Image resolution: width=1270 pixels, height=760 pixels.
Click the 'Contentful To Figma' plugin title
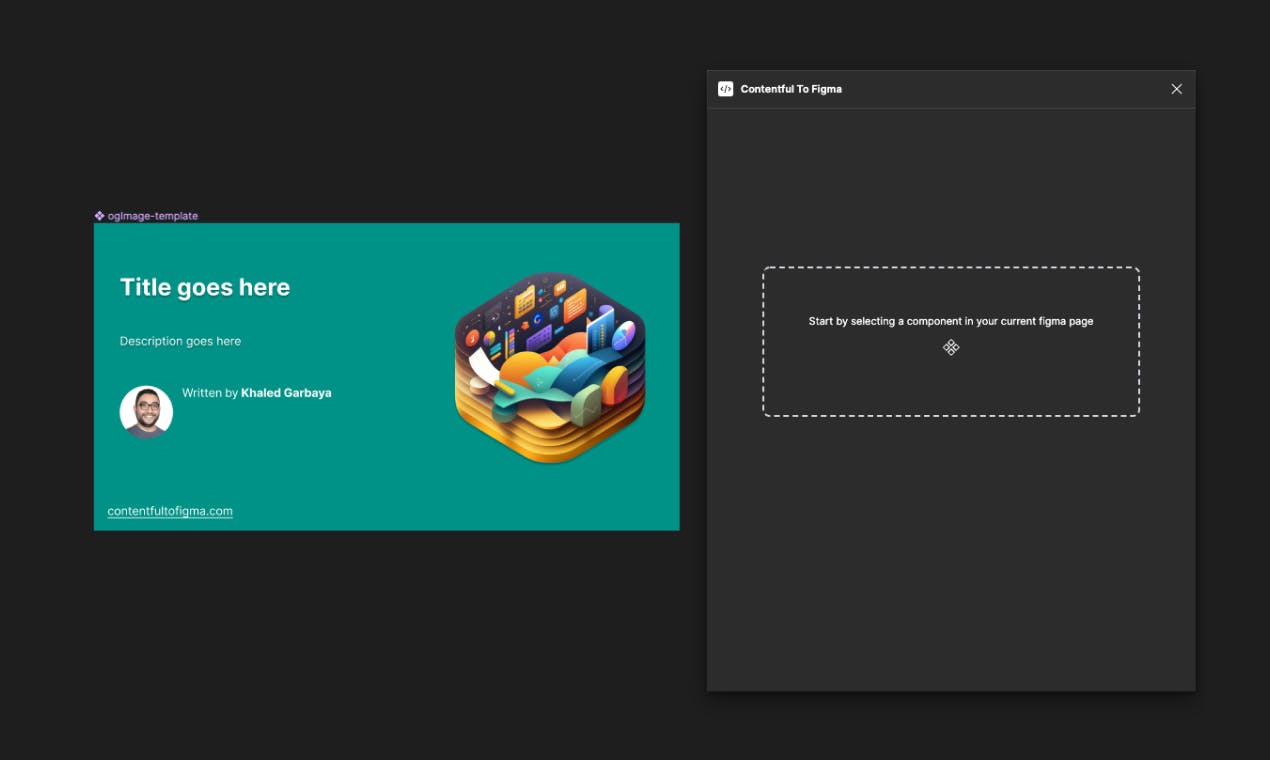click(791, 89)
